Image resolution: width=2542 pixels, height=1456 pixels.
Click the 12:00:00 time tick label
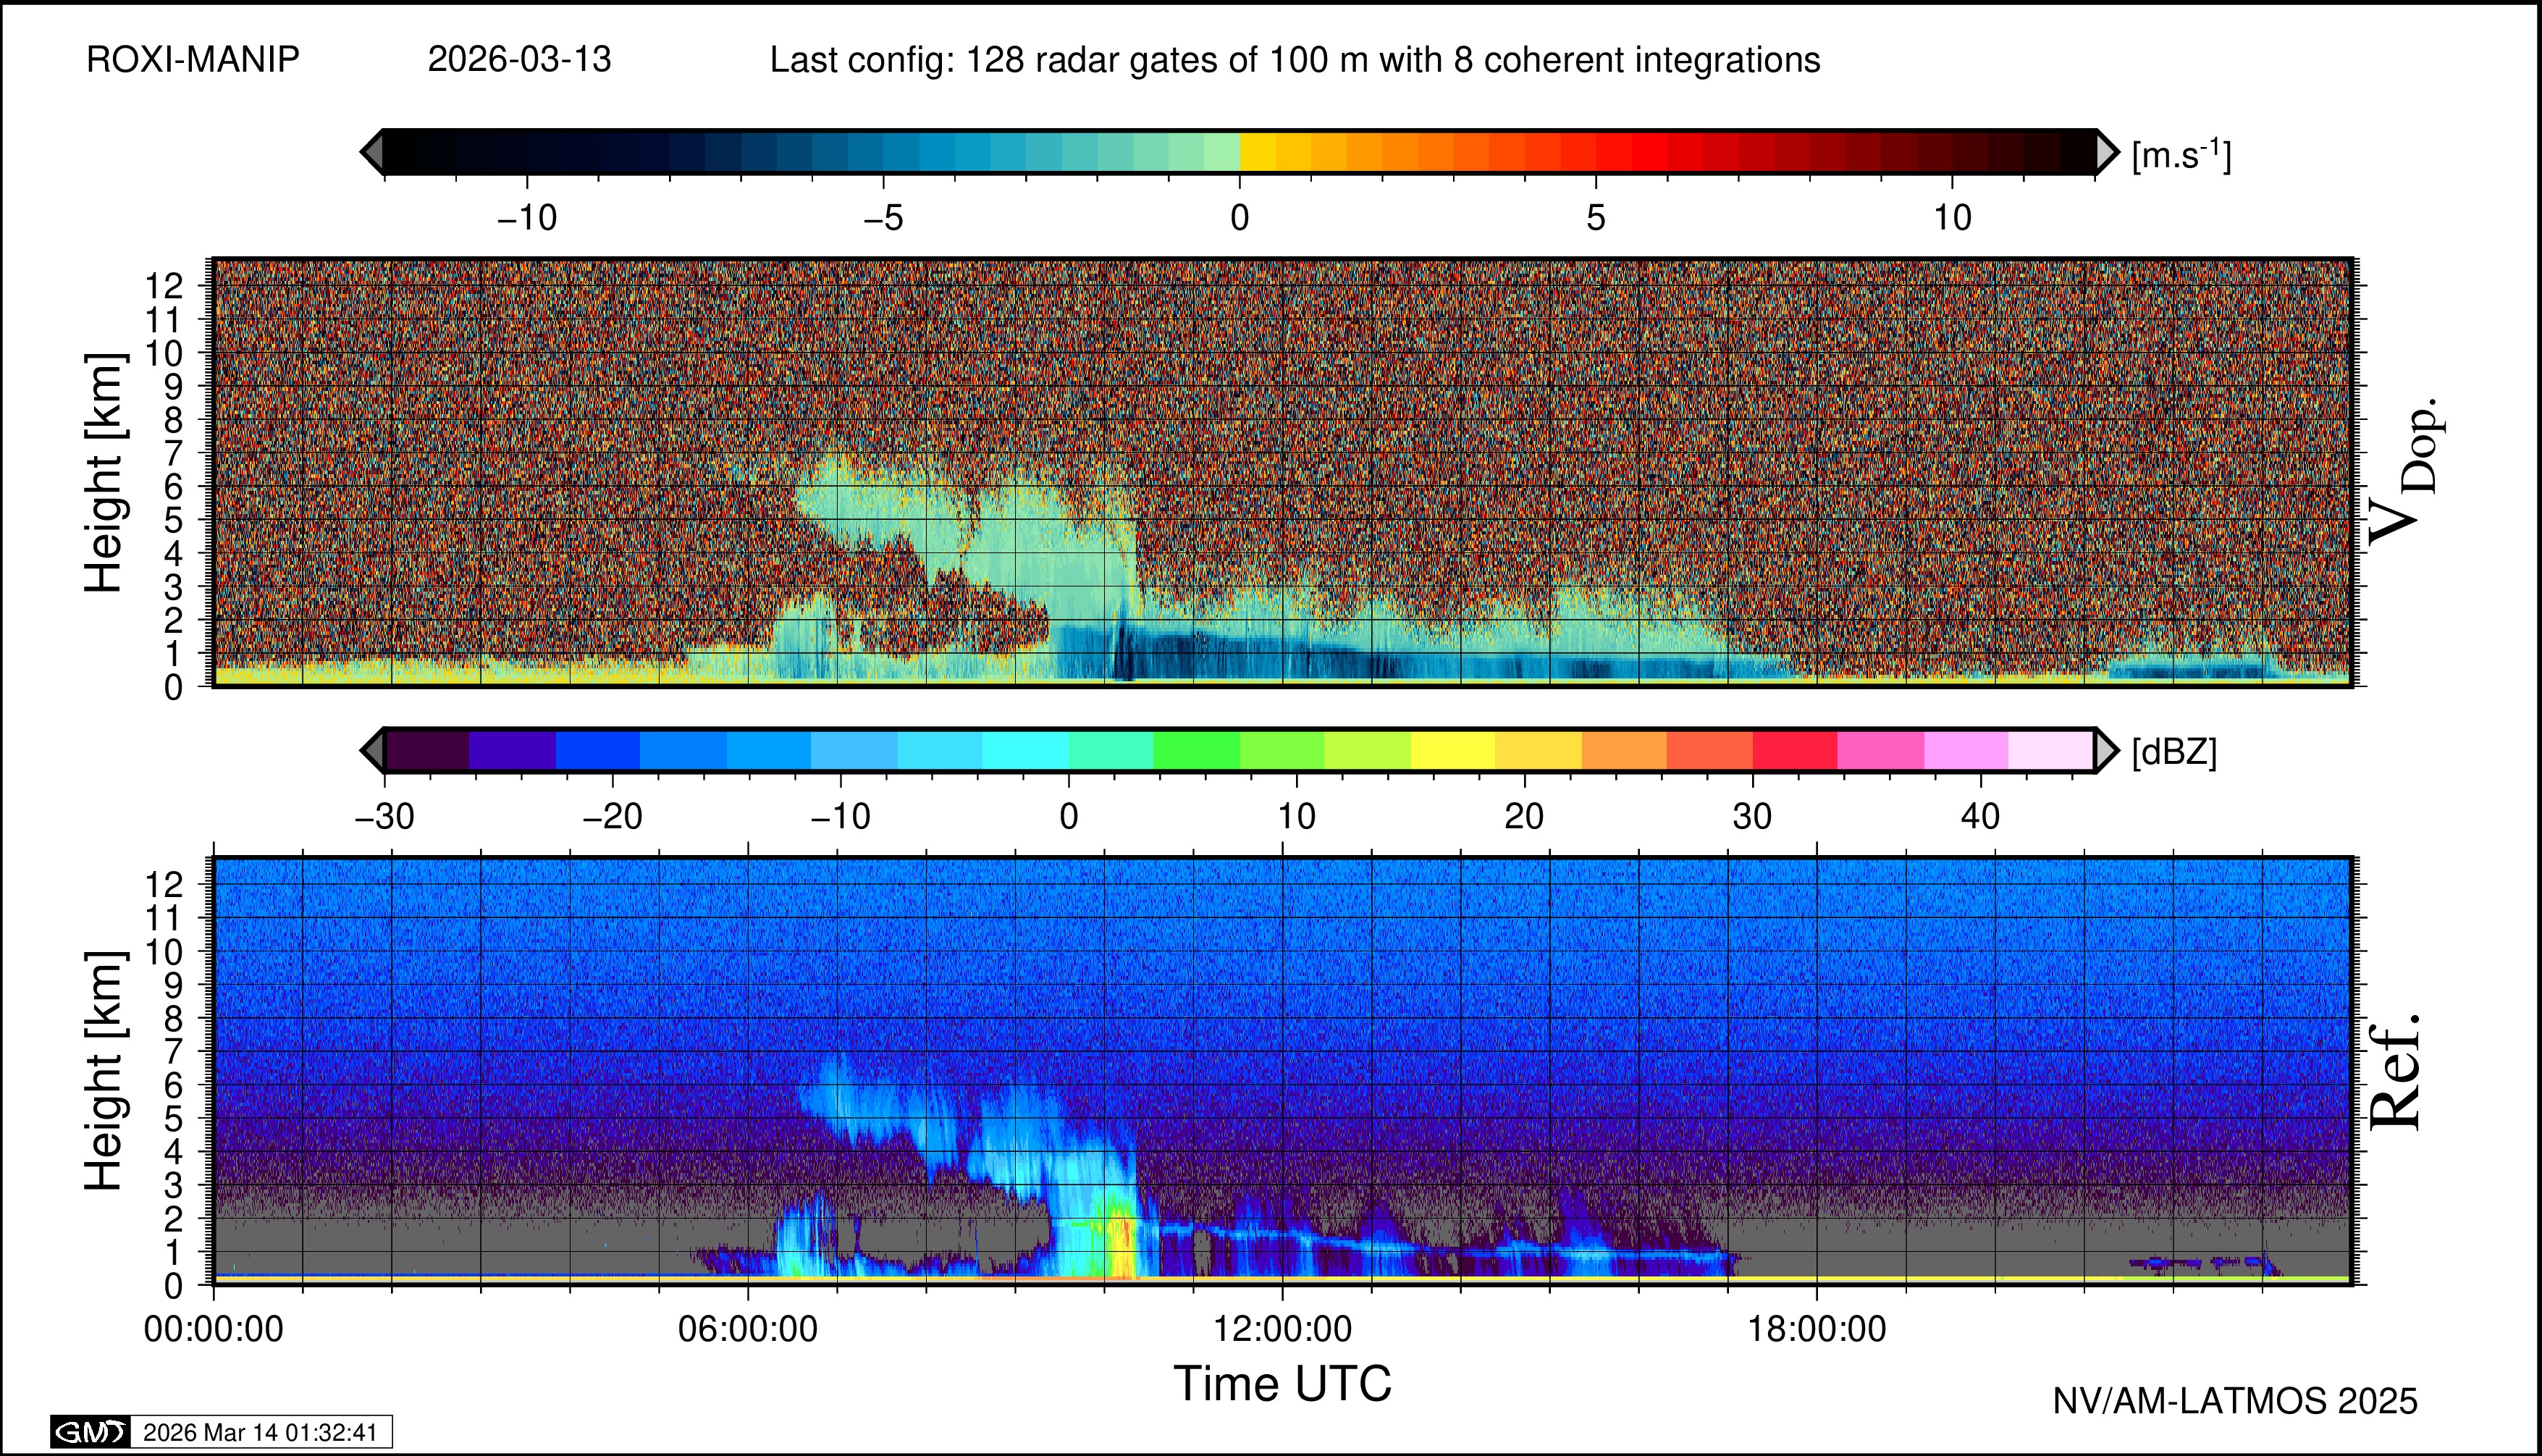click(1282, 1329)
